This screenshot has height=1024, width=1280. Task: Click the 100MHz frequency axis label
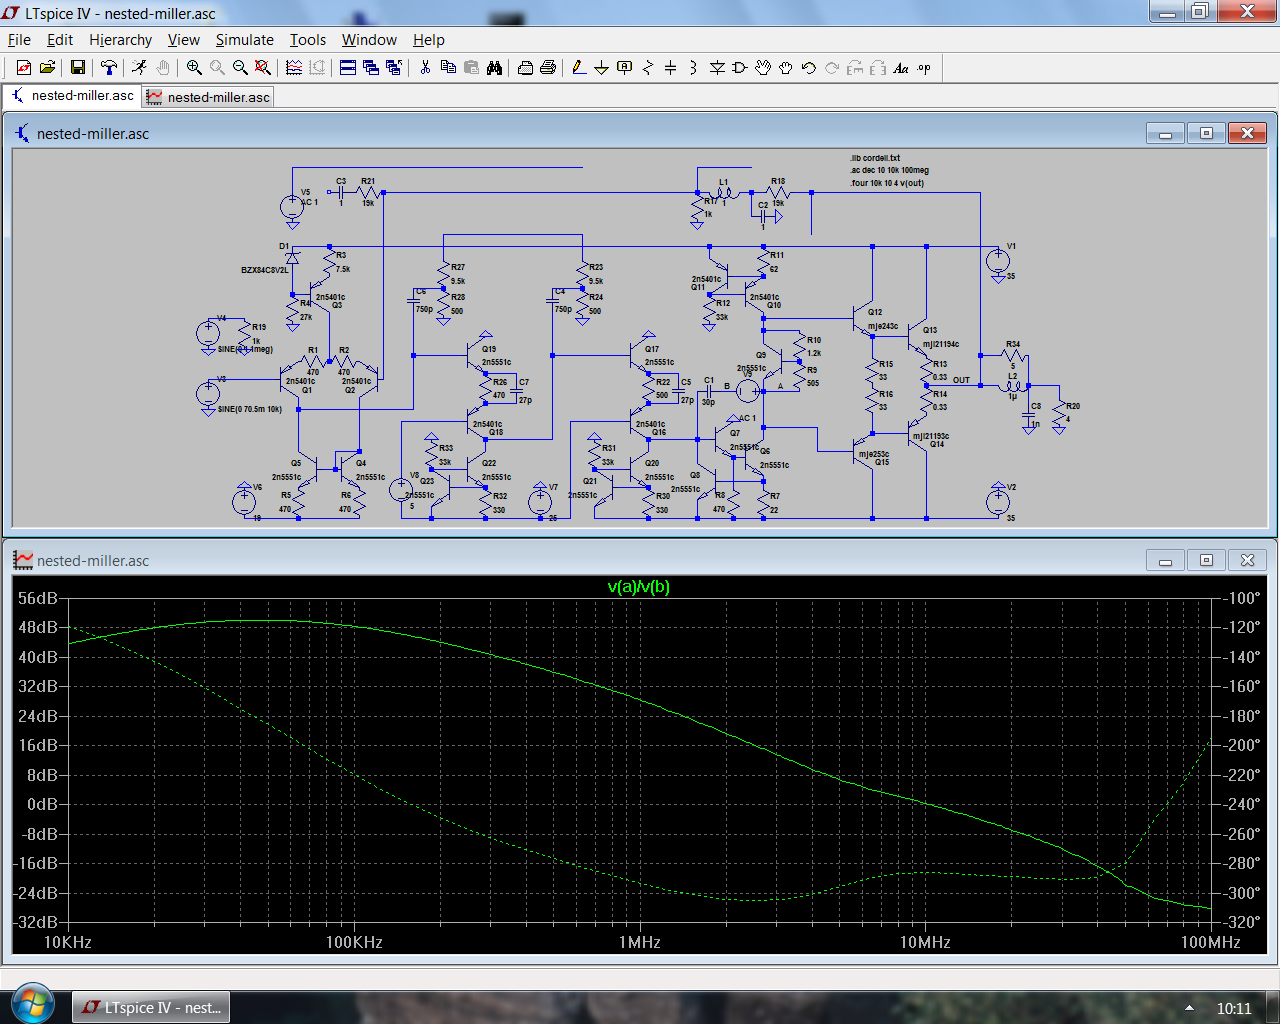(x=1211, y=942)
